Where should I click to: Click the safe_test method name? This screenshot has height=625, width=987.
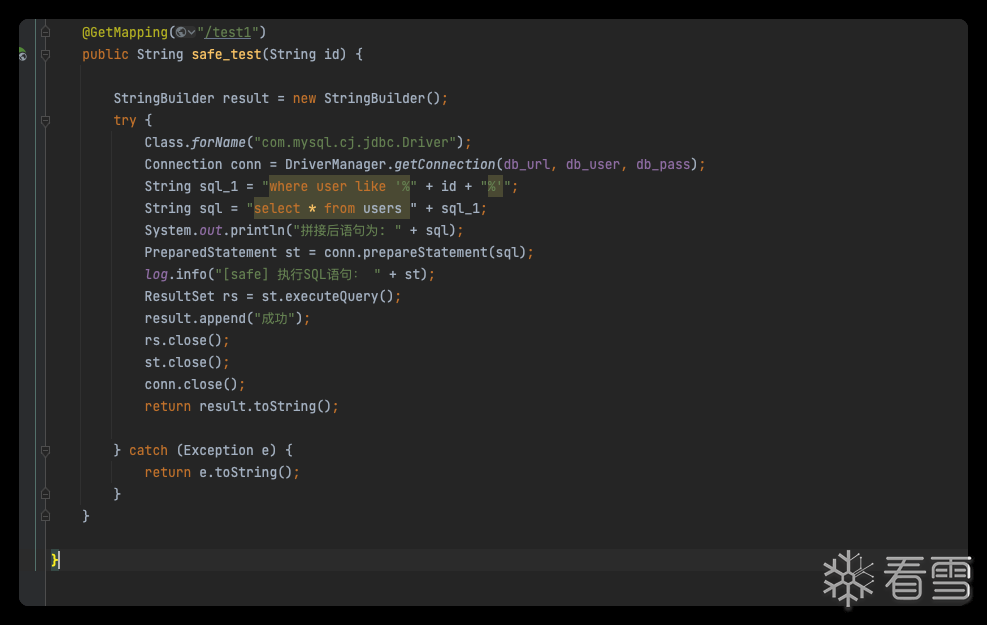pos(226,55)
